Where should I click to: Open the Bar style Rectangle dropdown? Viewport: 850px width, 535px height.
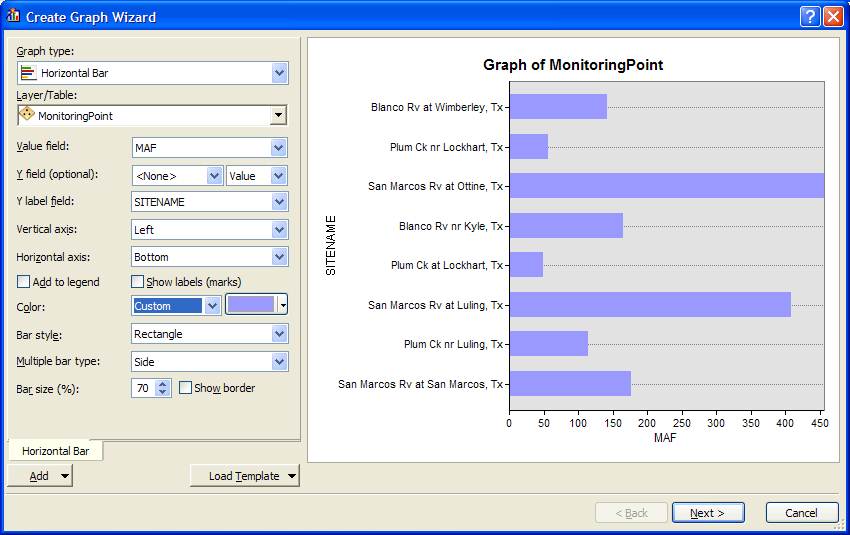(279, 334)
